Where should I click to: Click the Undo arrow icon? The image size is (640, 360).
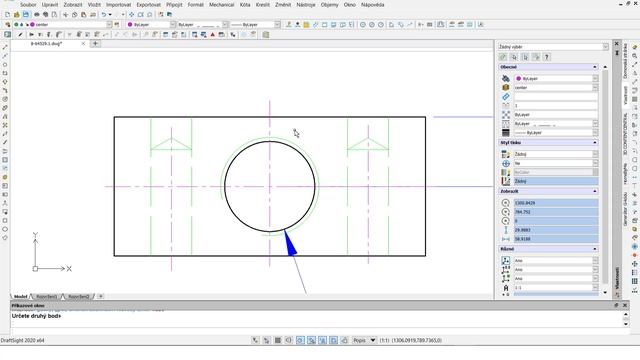click(104, 15)
